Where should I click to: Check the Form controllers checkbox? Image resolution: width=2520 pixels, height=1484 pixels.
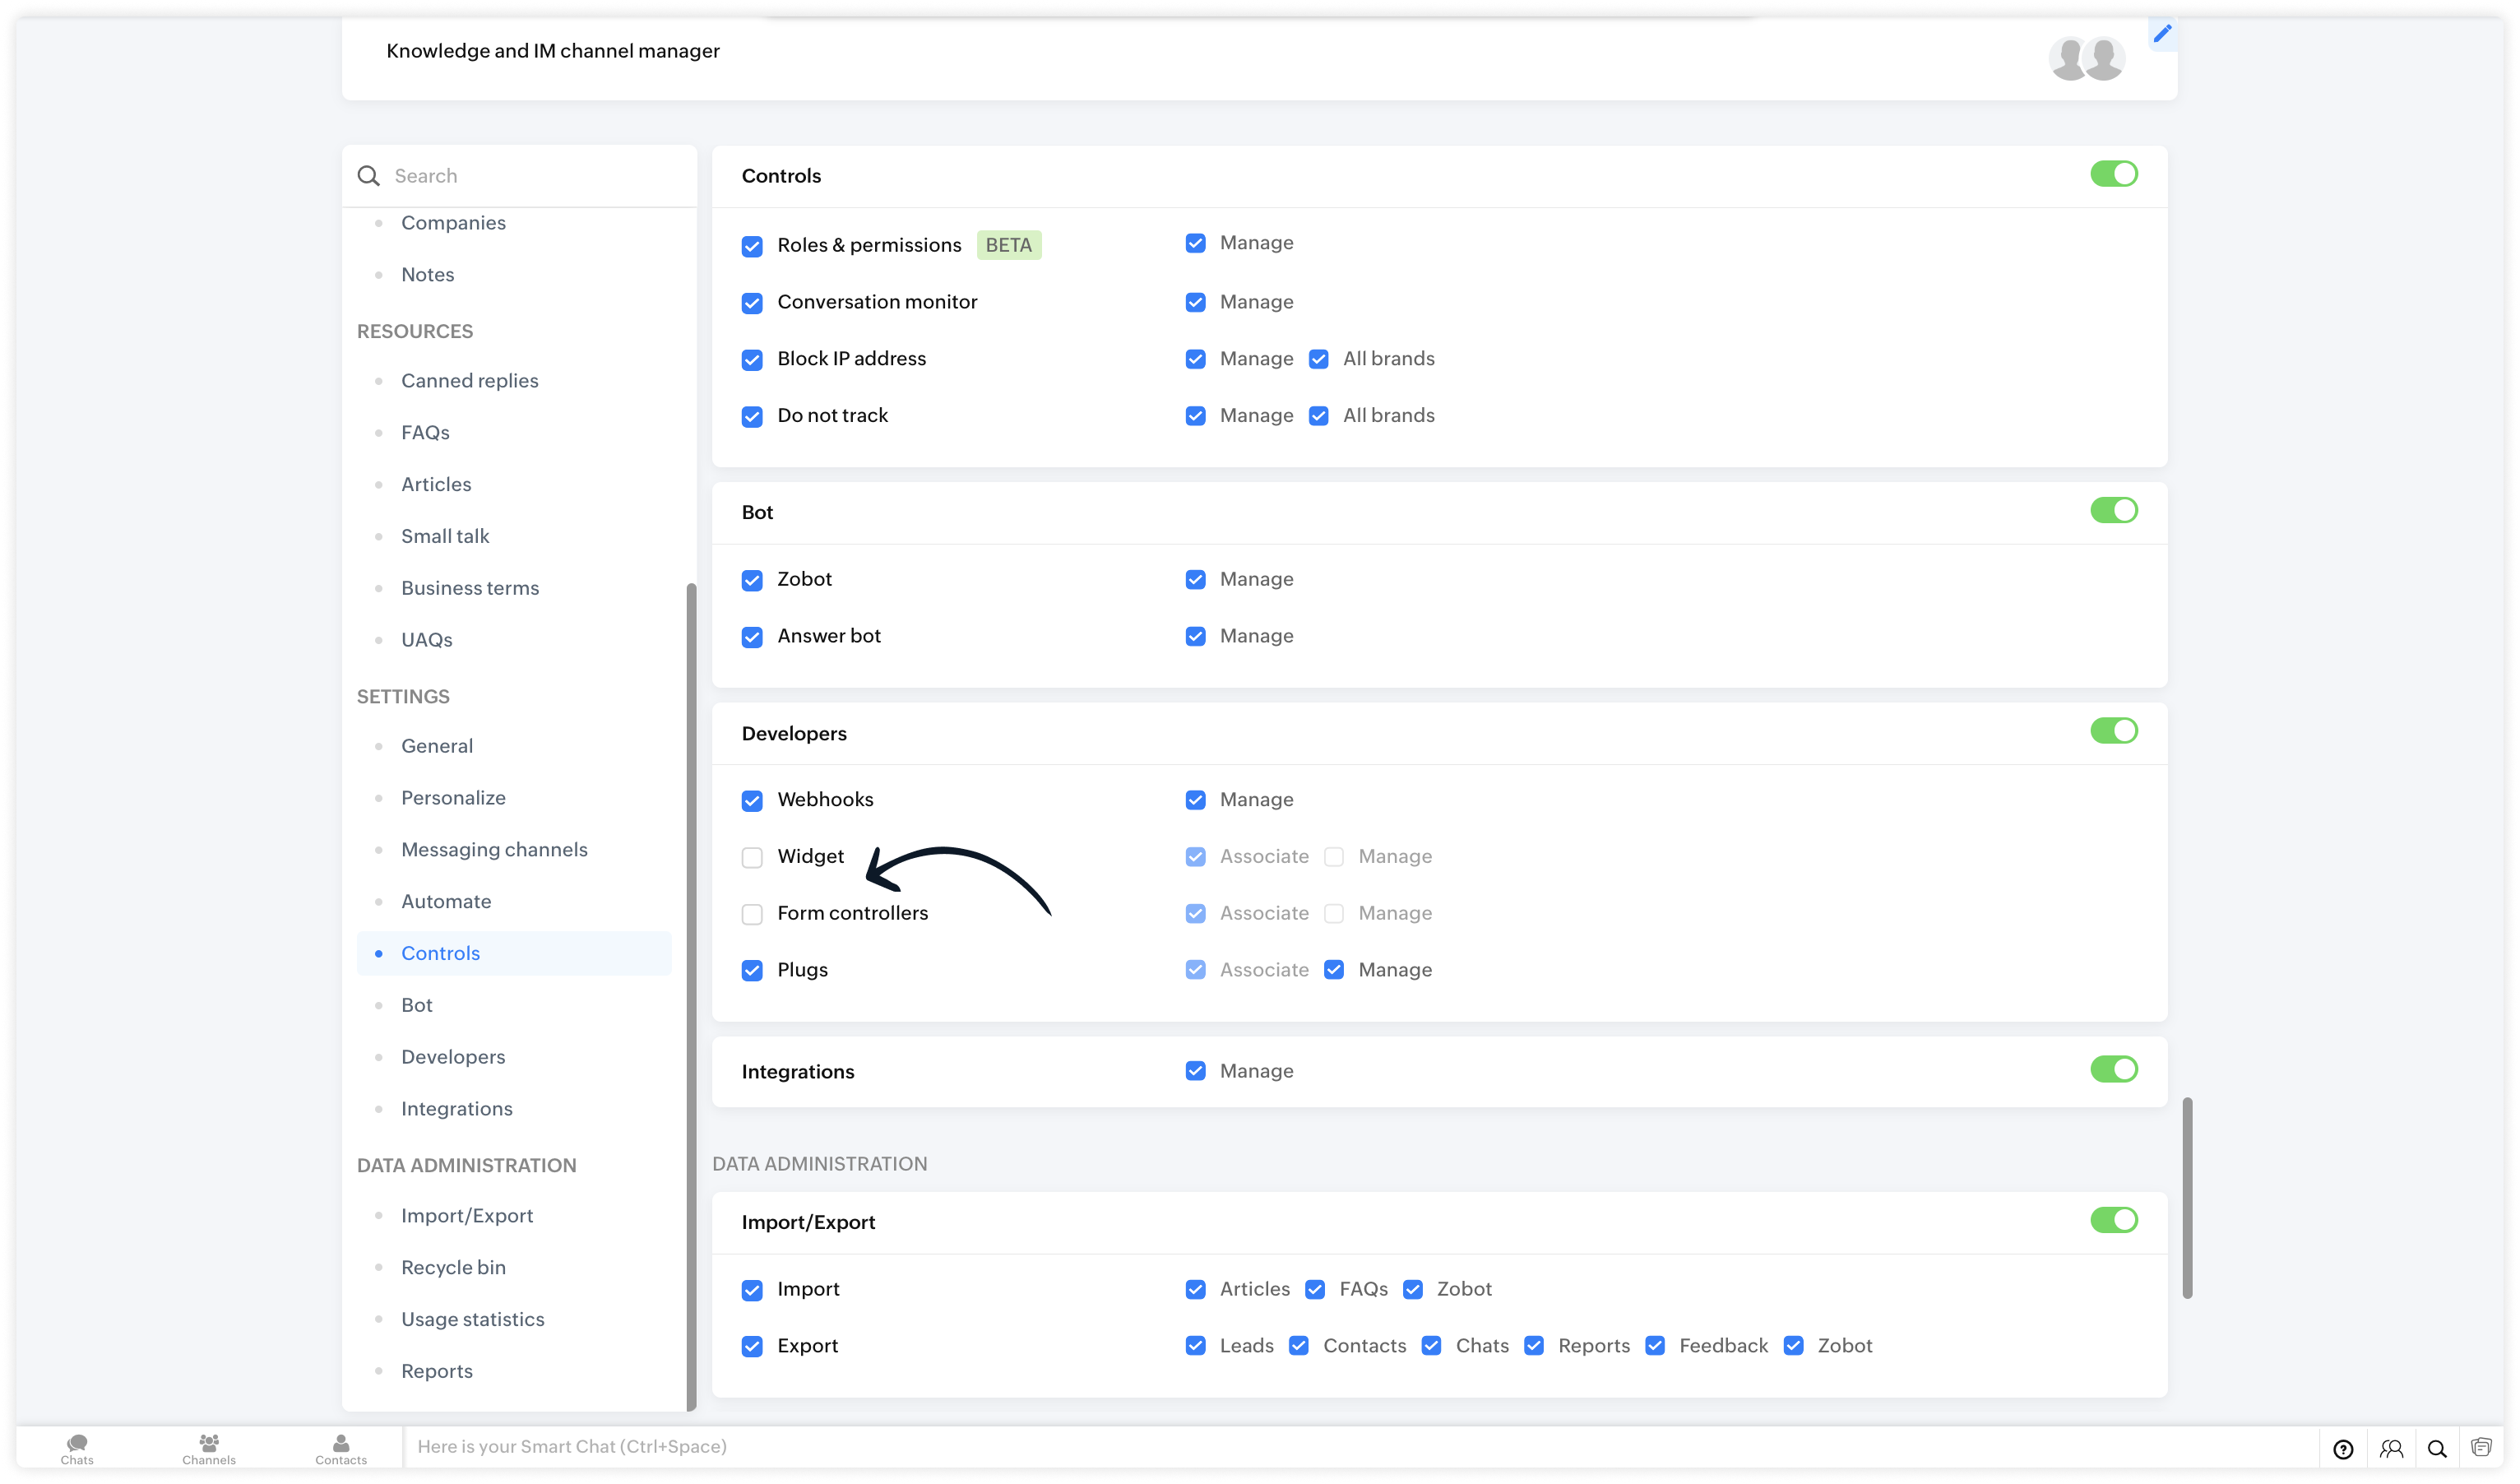(752, 914)
